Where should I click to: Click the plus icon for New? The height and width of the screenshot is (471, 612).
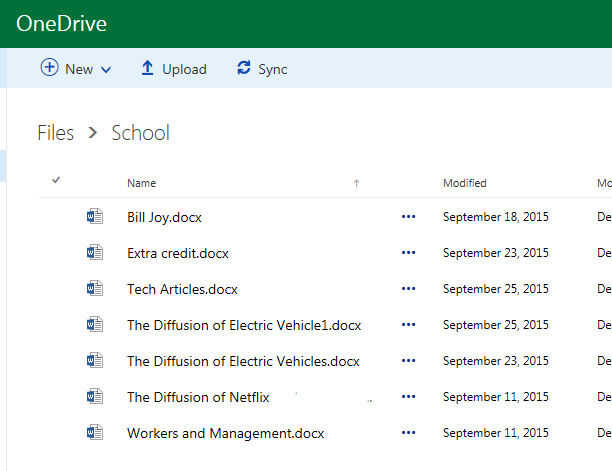click(x=49, y=68)
